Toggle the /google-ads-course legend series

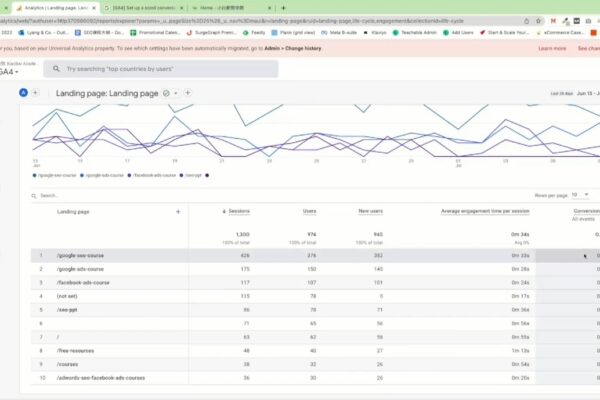tap(102, 175)
